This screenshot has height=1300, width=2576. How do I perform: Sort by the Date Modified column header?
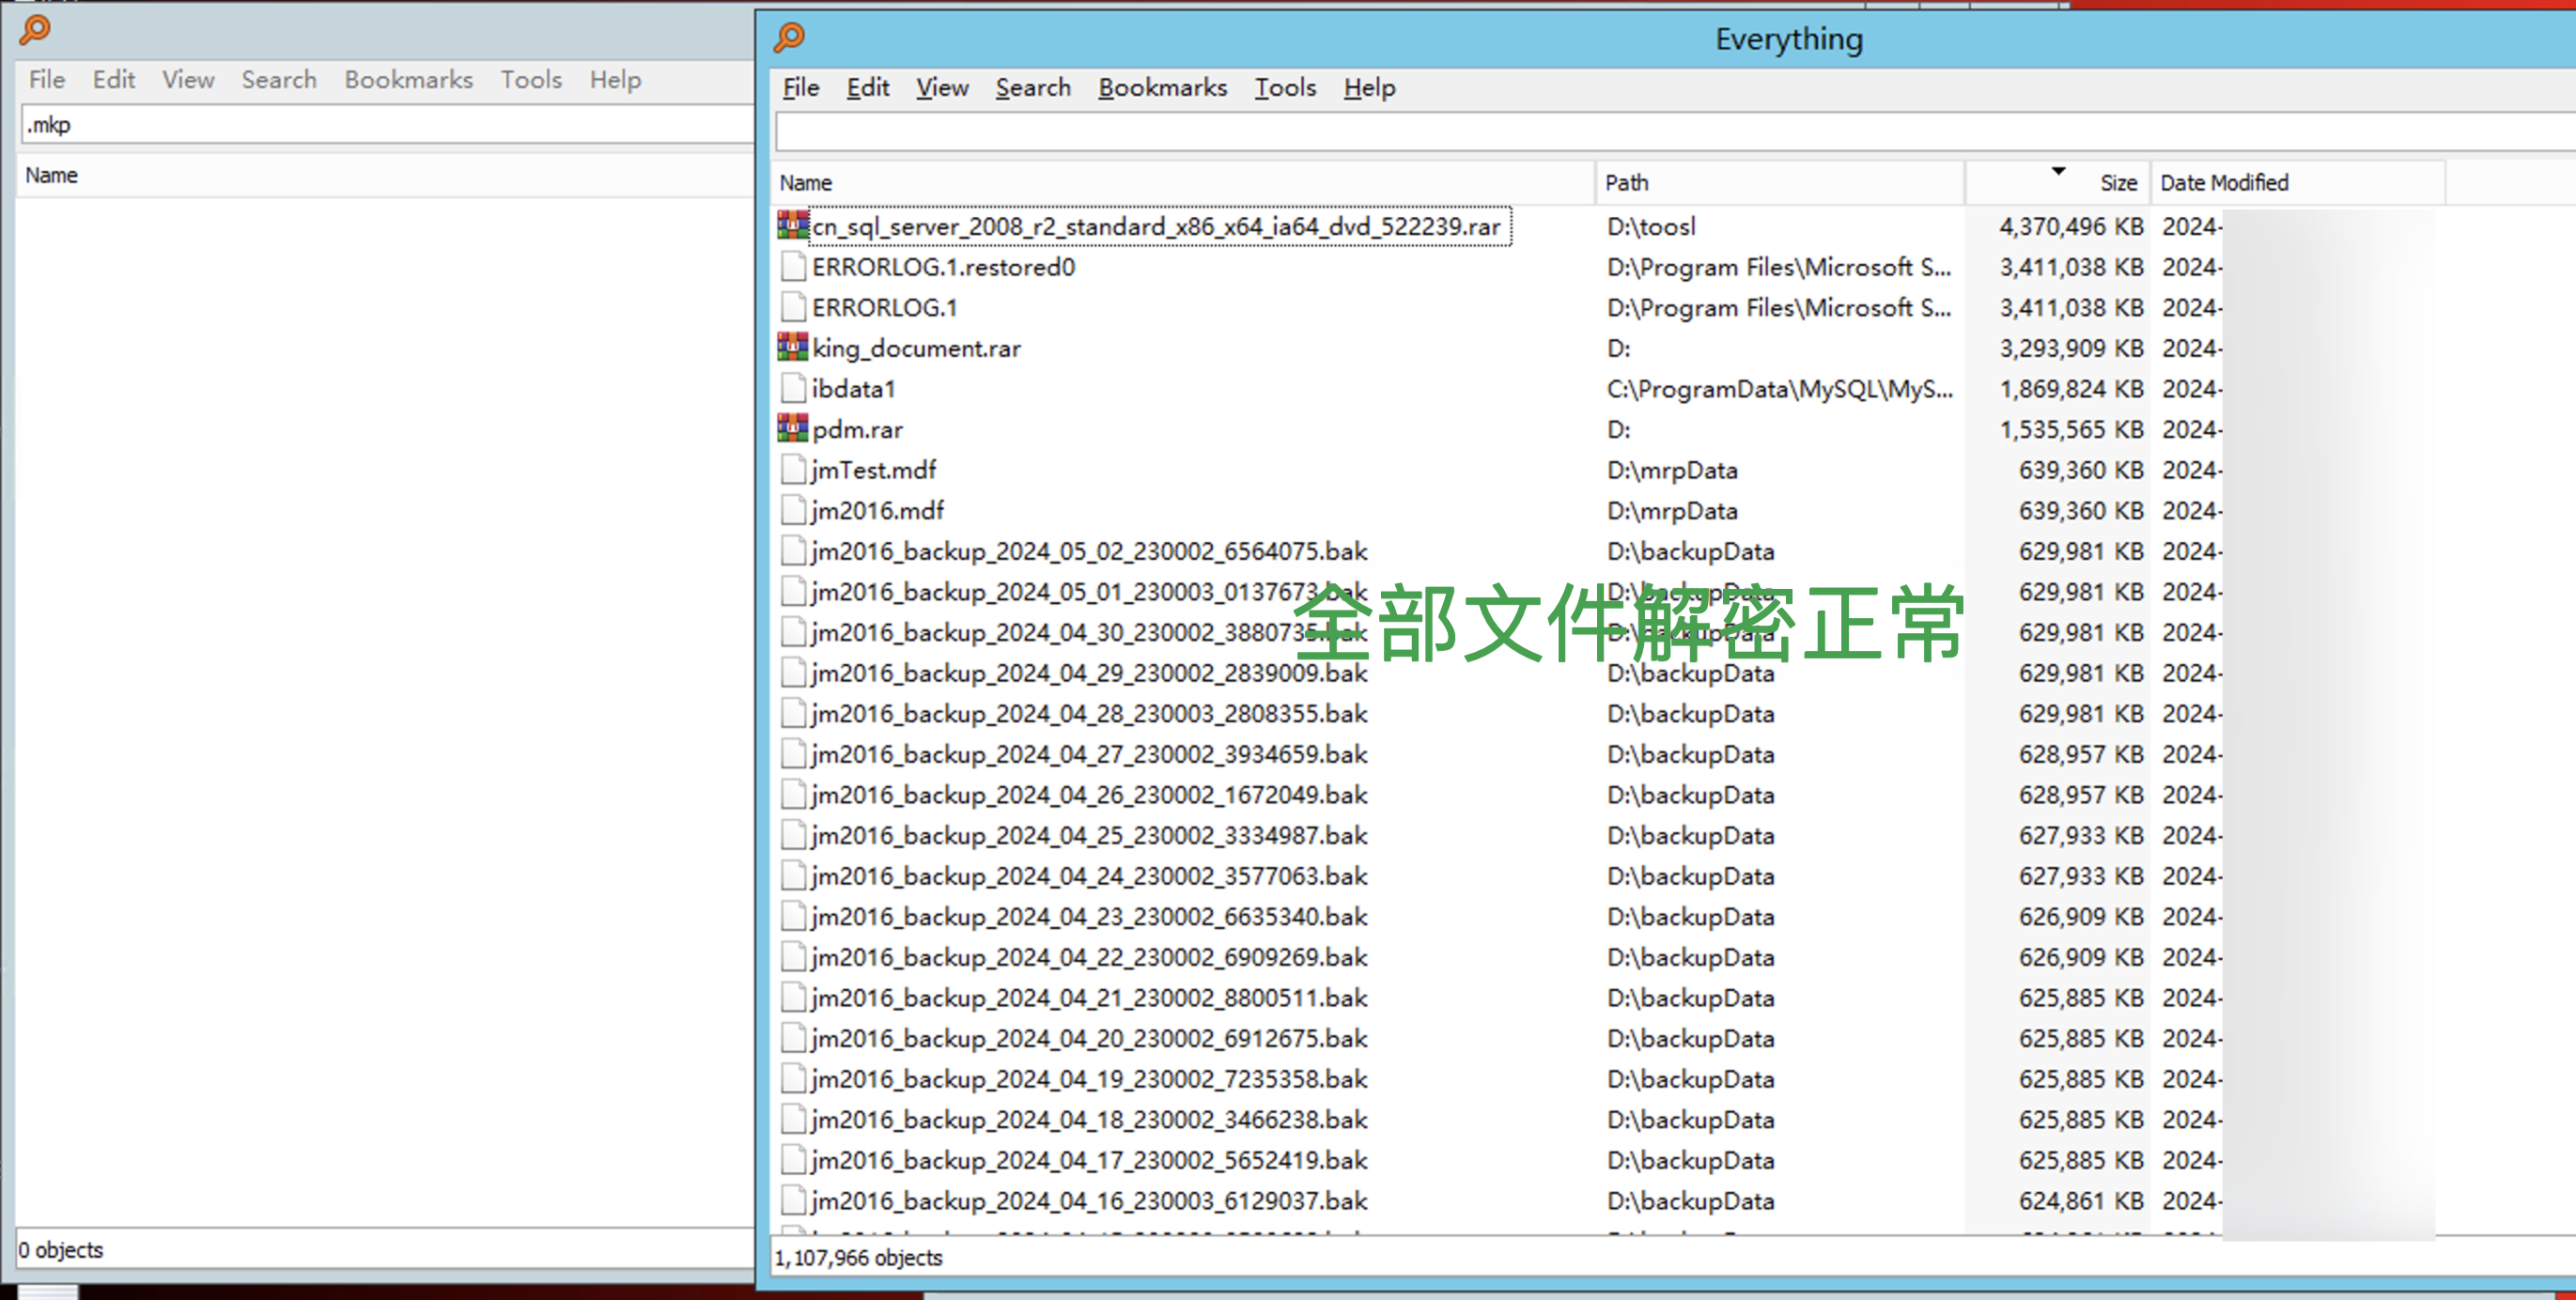(2298, 183)
